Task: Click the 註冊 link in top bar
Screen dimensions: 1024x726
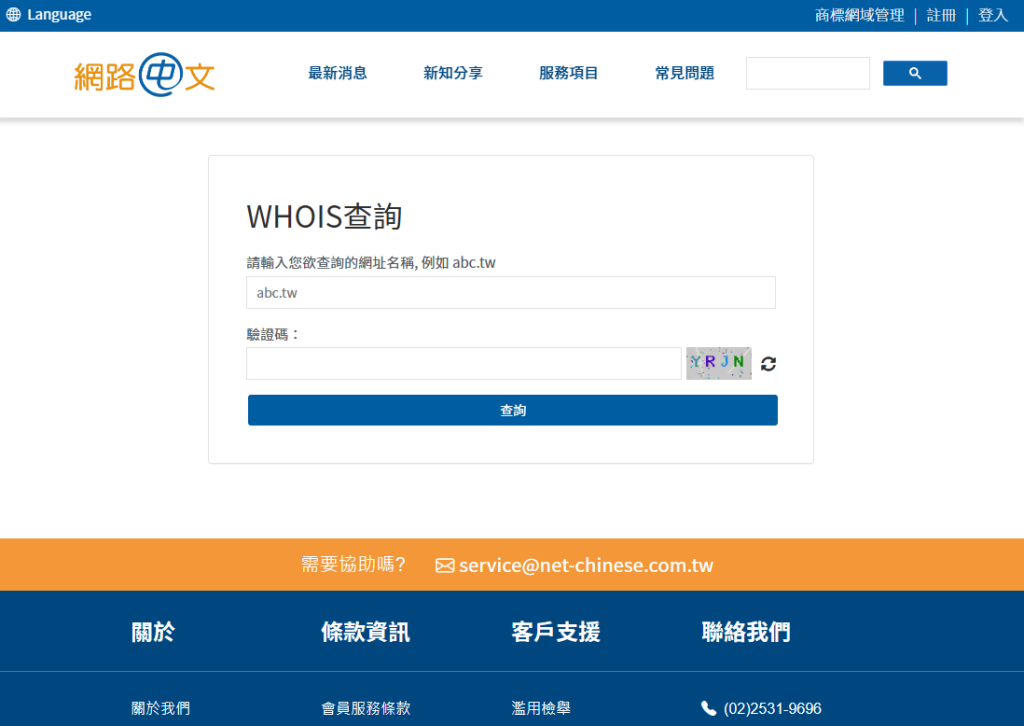Action: coord(941,14)
